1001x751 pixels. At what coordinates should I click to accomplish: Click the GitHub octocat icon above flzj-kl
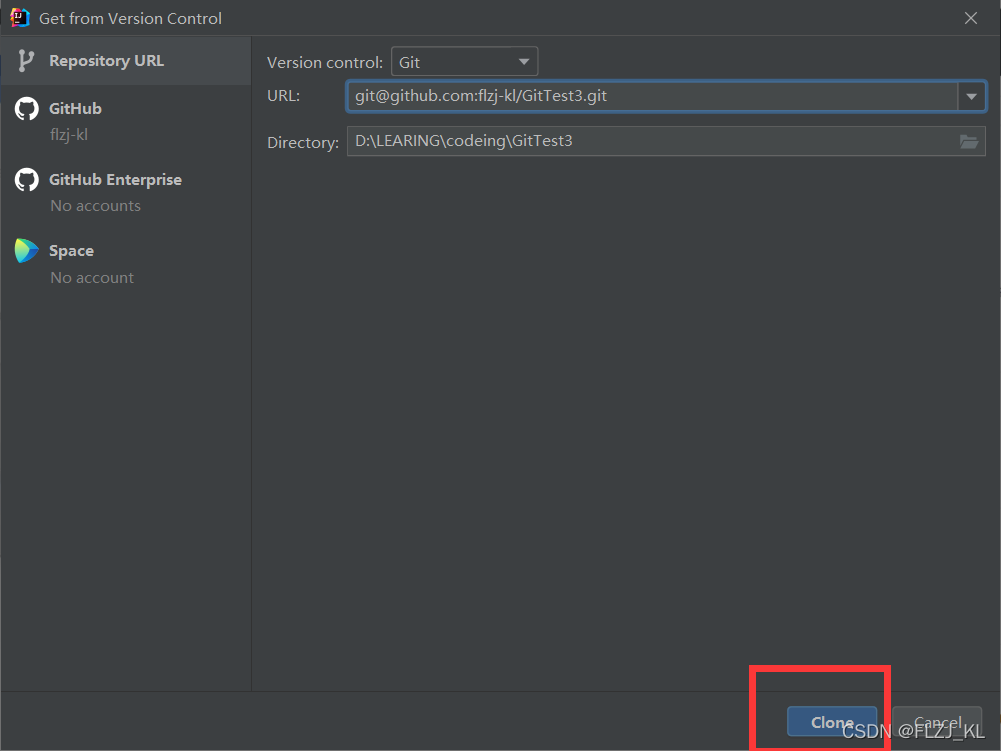point(27,109)
